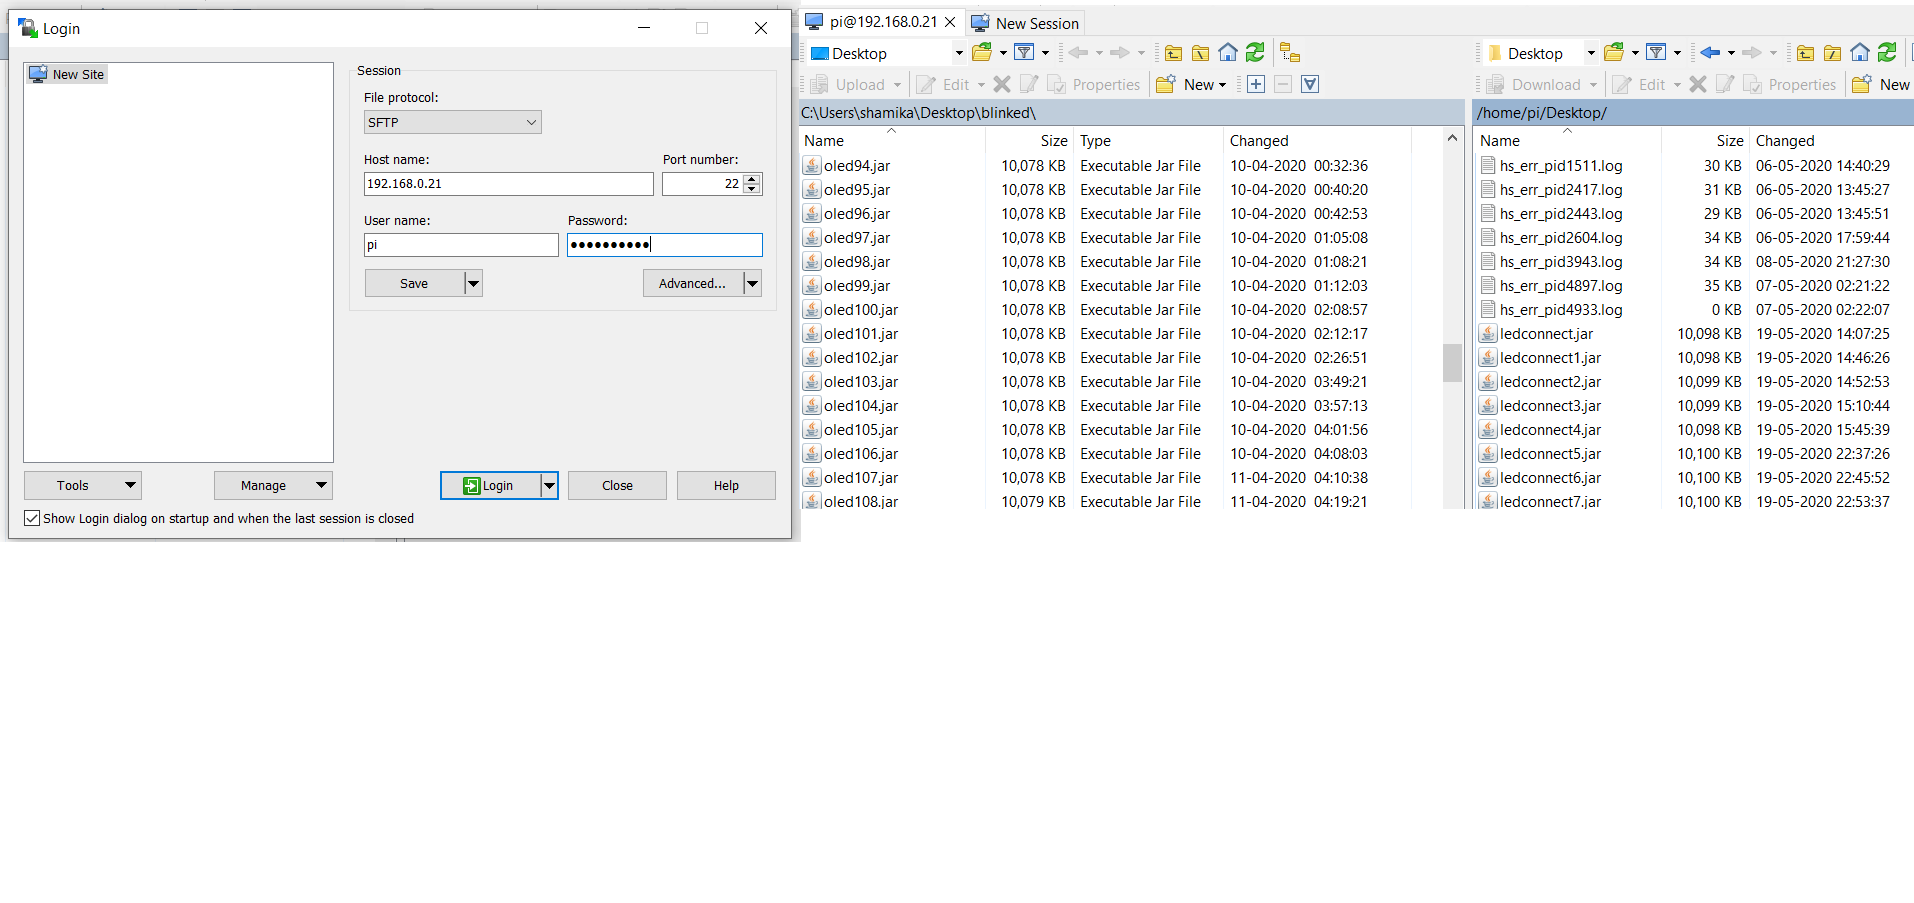Click the Login button
This screenshot has height=903, width=1914.
point(489,486)
